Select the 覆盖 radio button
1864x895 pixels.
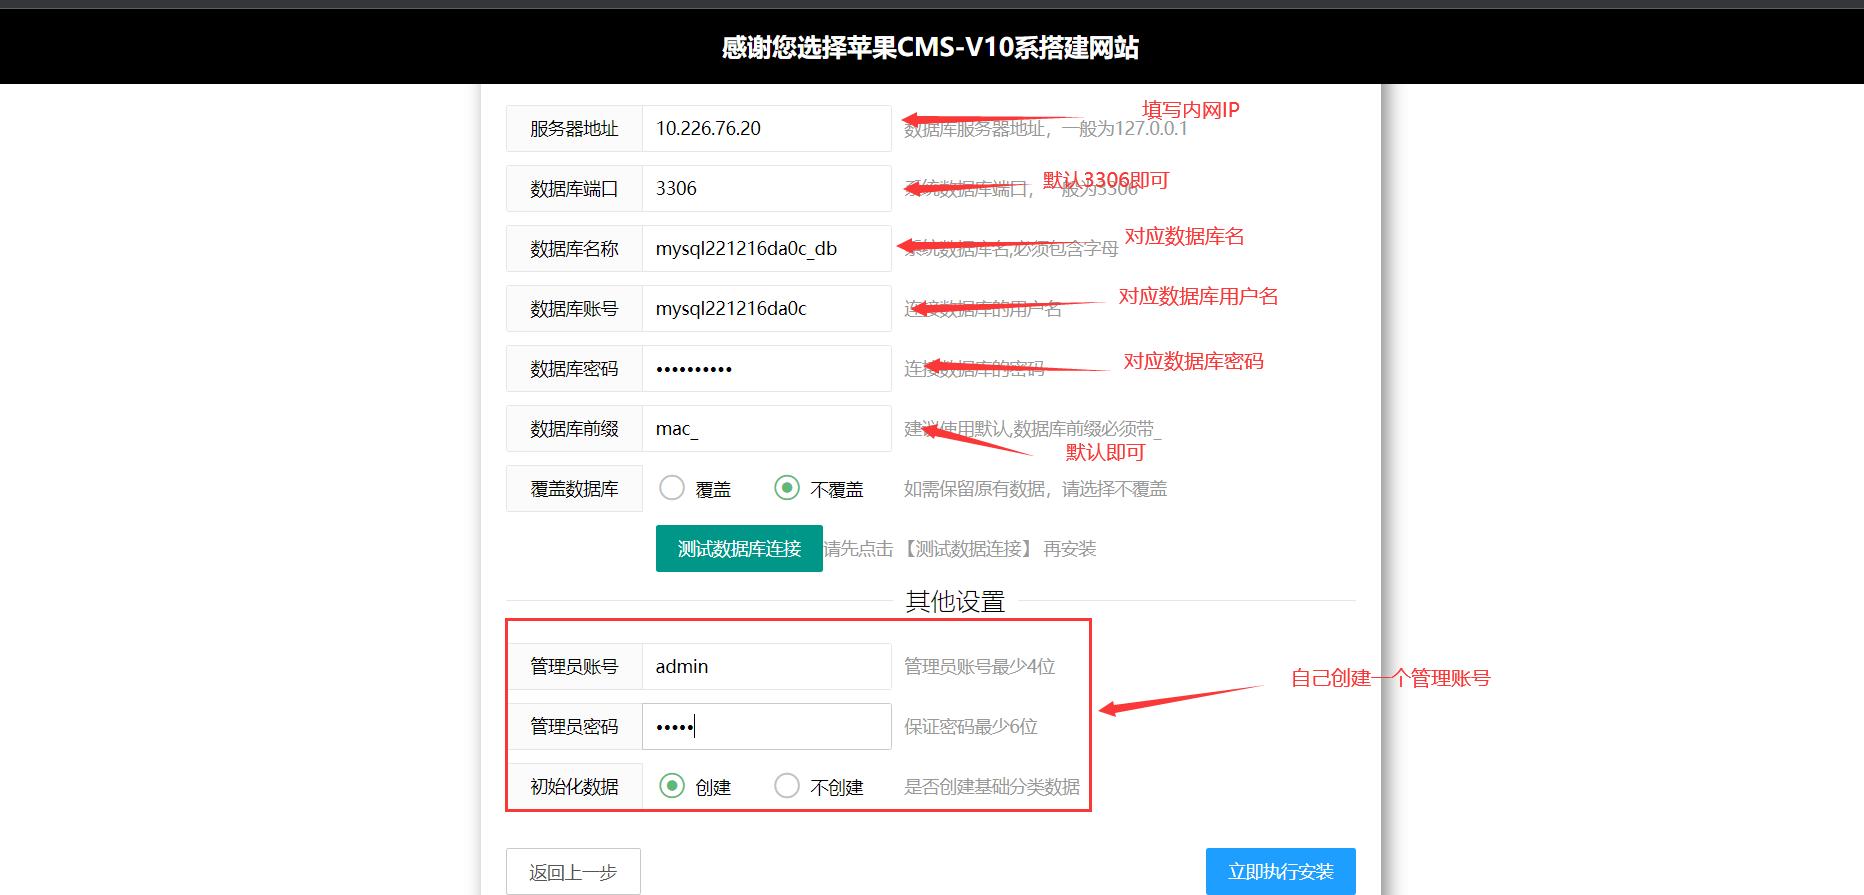point(672,487)
